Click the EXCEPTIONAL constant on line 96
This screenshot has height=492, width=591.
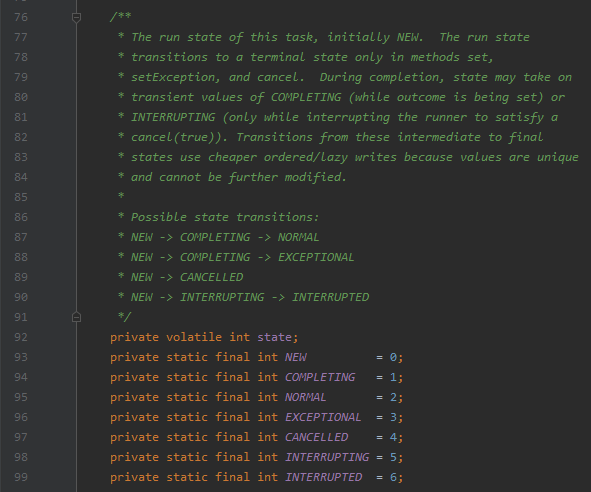(x=323, y=417)
